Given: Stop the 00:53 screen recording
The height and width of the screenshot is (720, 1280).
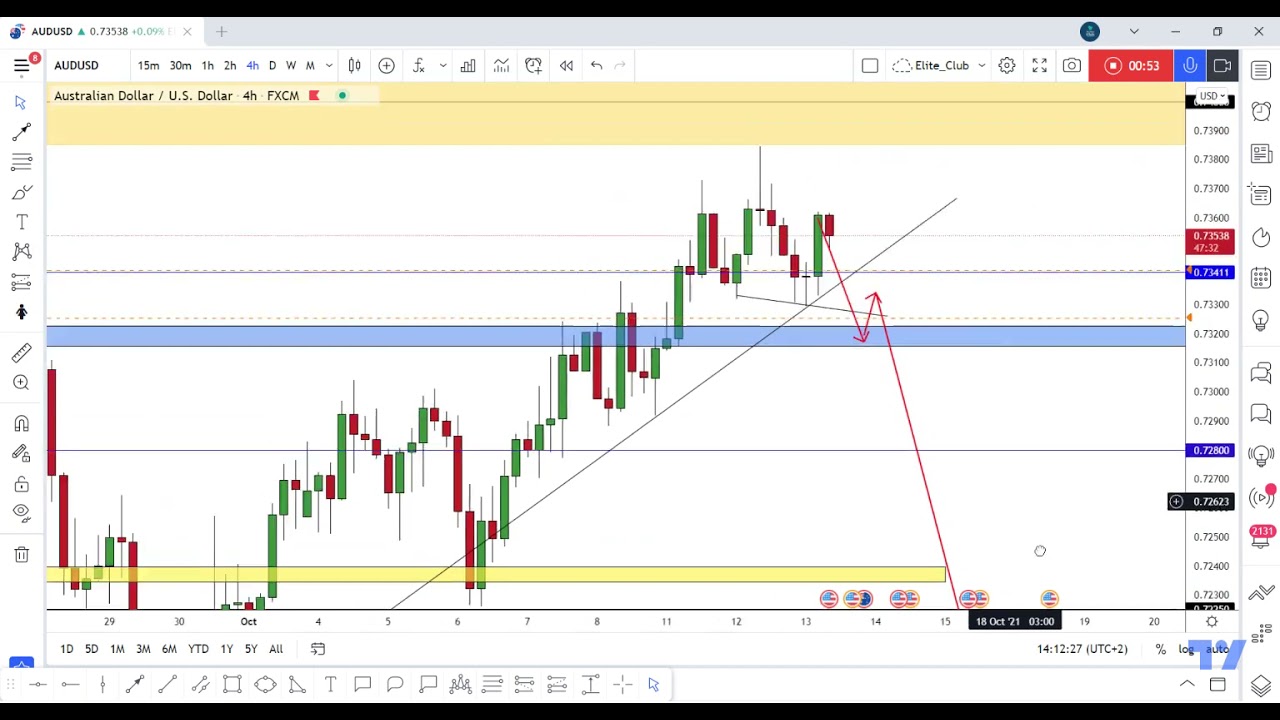Looking at the screenshot, I should tap(1132, 66).
